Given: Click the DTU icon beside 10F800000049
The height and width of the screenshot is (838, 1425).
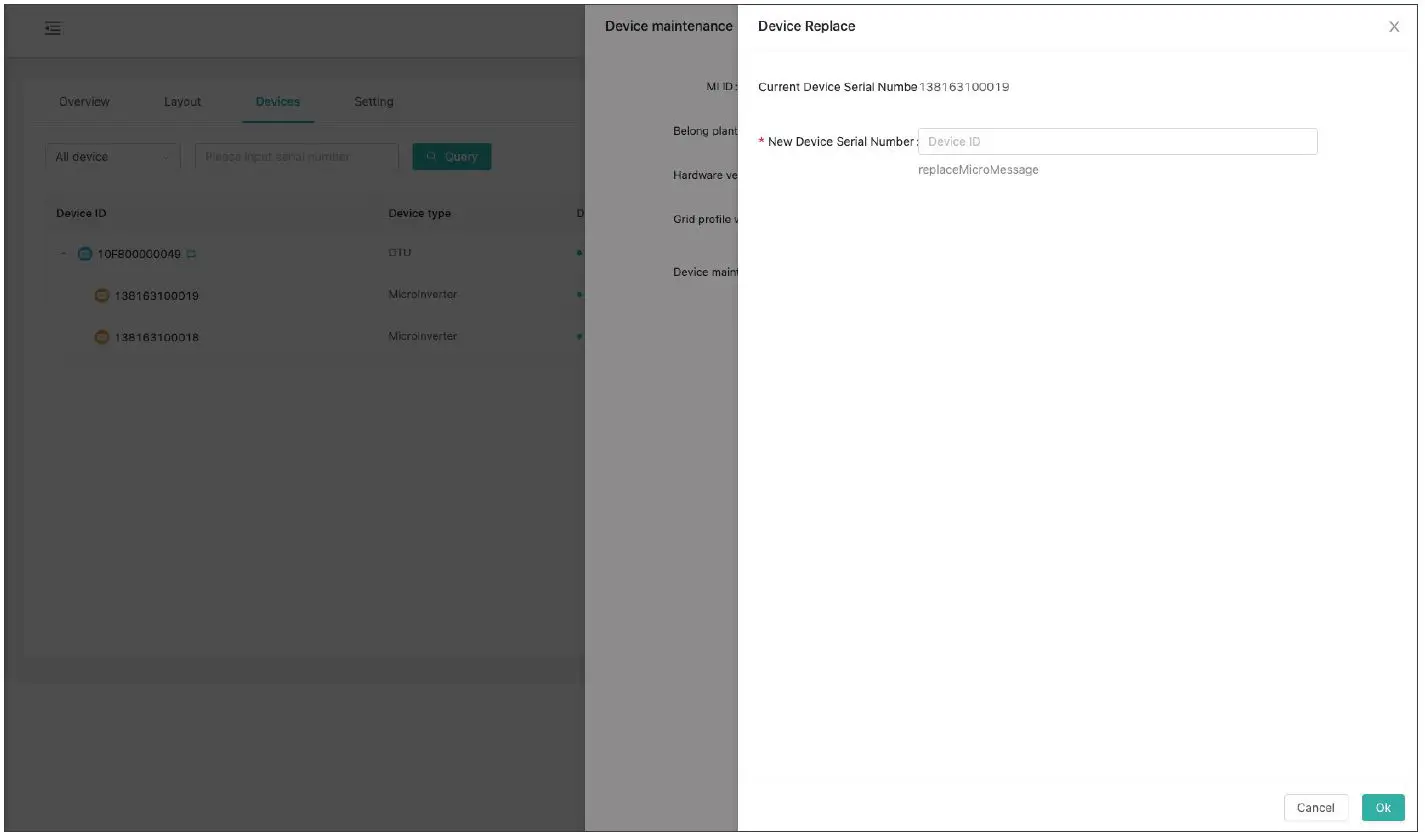Looking at the screenshot, I should tap(85, 254).
